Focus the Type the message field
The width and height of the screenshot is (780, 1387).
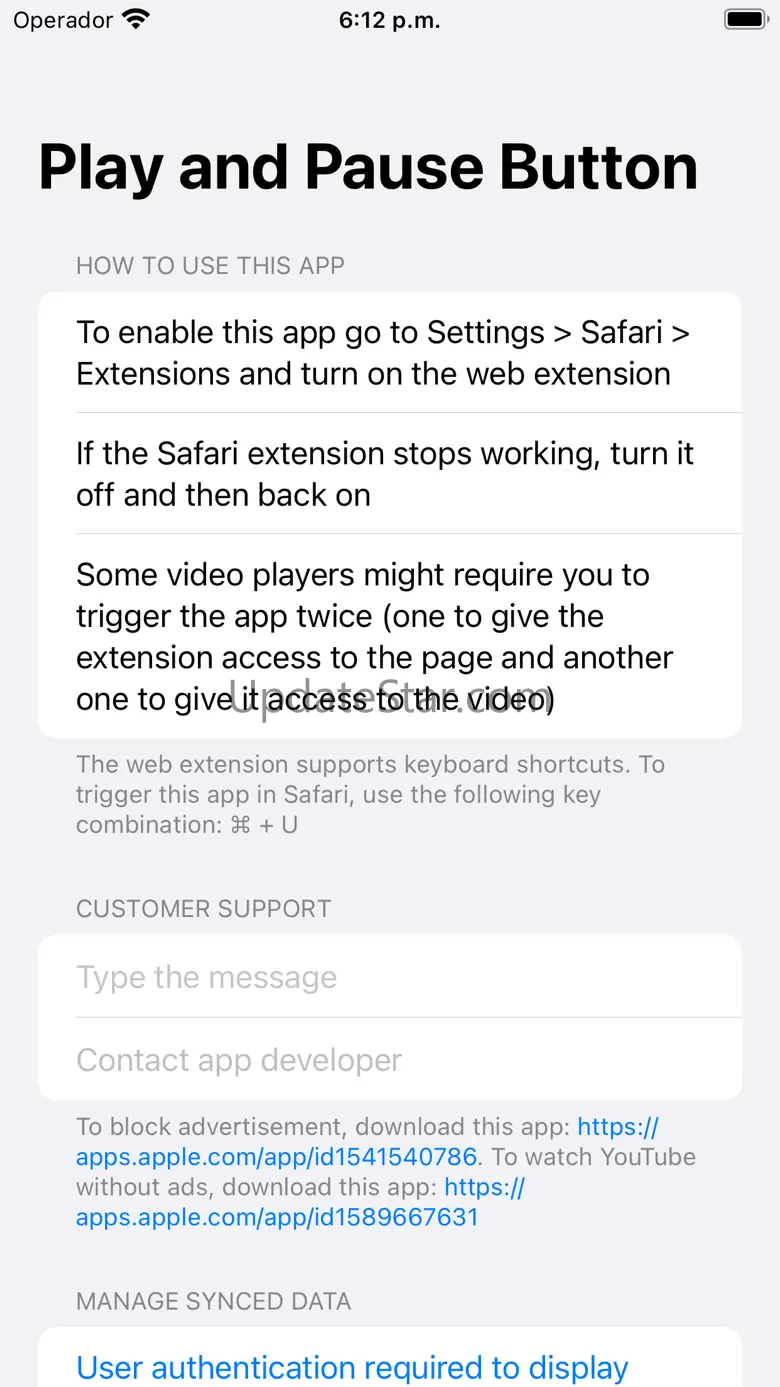click(x=390, y=976)
